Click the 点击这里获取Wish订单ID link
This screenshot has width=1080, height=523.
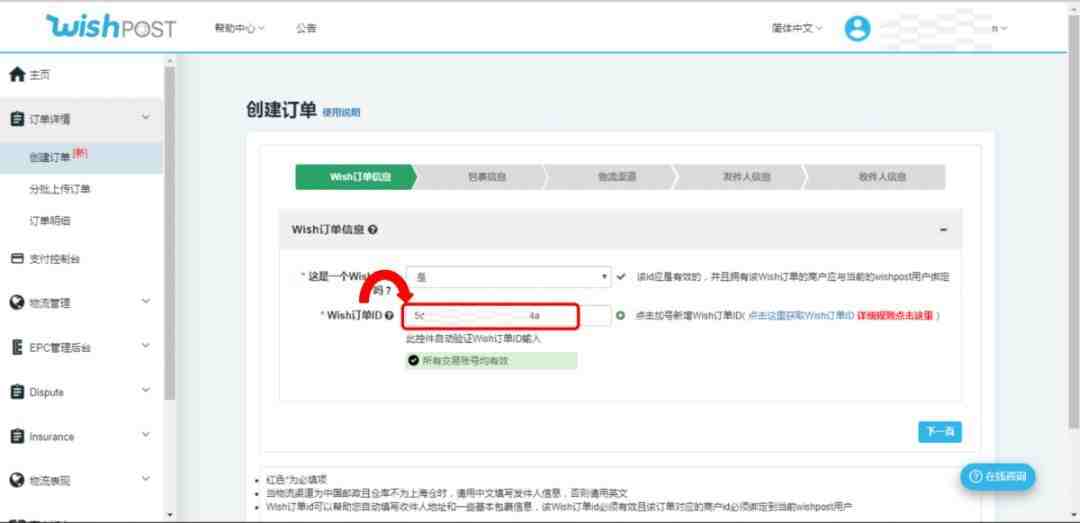pyautogui.click(x=800, y=315)
